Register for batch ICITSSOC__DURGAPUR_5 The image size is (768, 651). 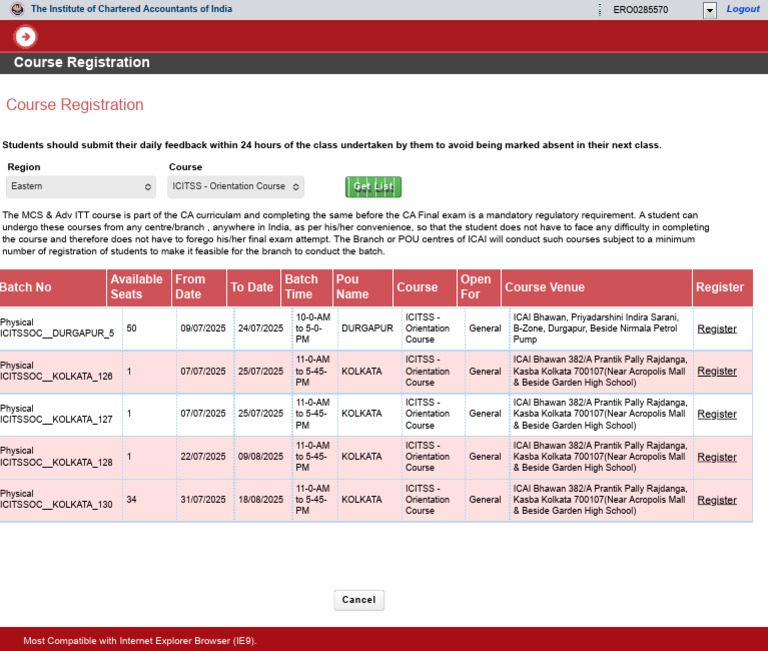click(717, 329)
